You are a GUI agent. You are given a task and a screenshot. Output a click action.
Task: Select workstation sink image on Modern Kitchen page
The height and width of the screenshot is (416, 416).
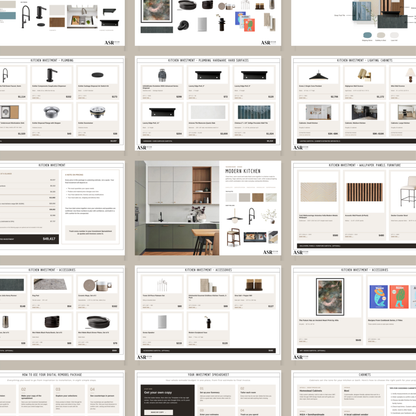click(x=255, y=237)
